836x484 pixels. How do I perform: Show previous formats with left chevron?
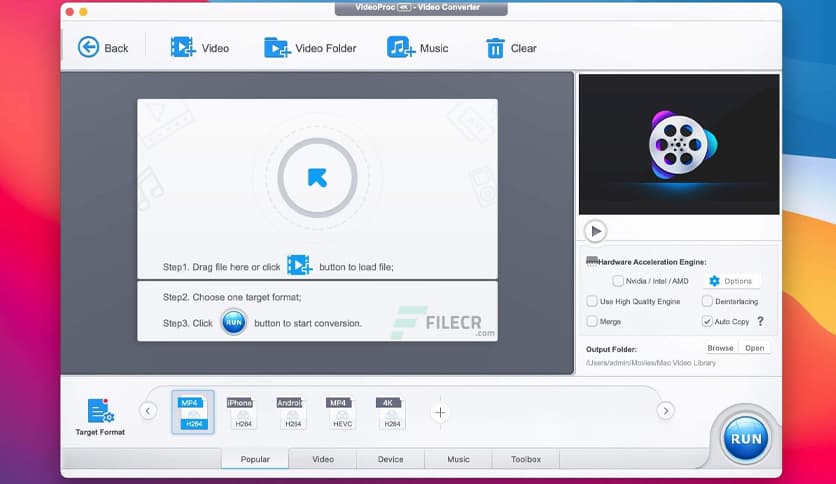pos(148,410)
